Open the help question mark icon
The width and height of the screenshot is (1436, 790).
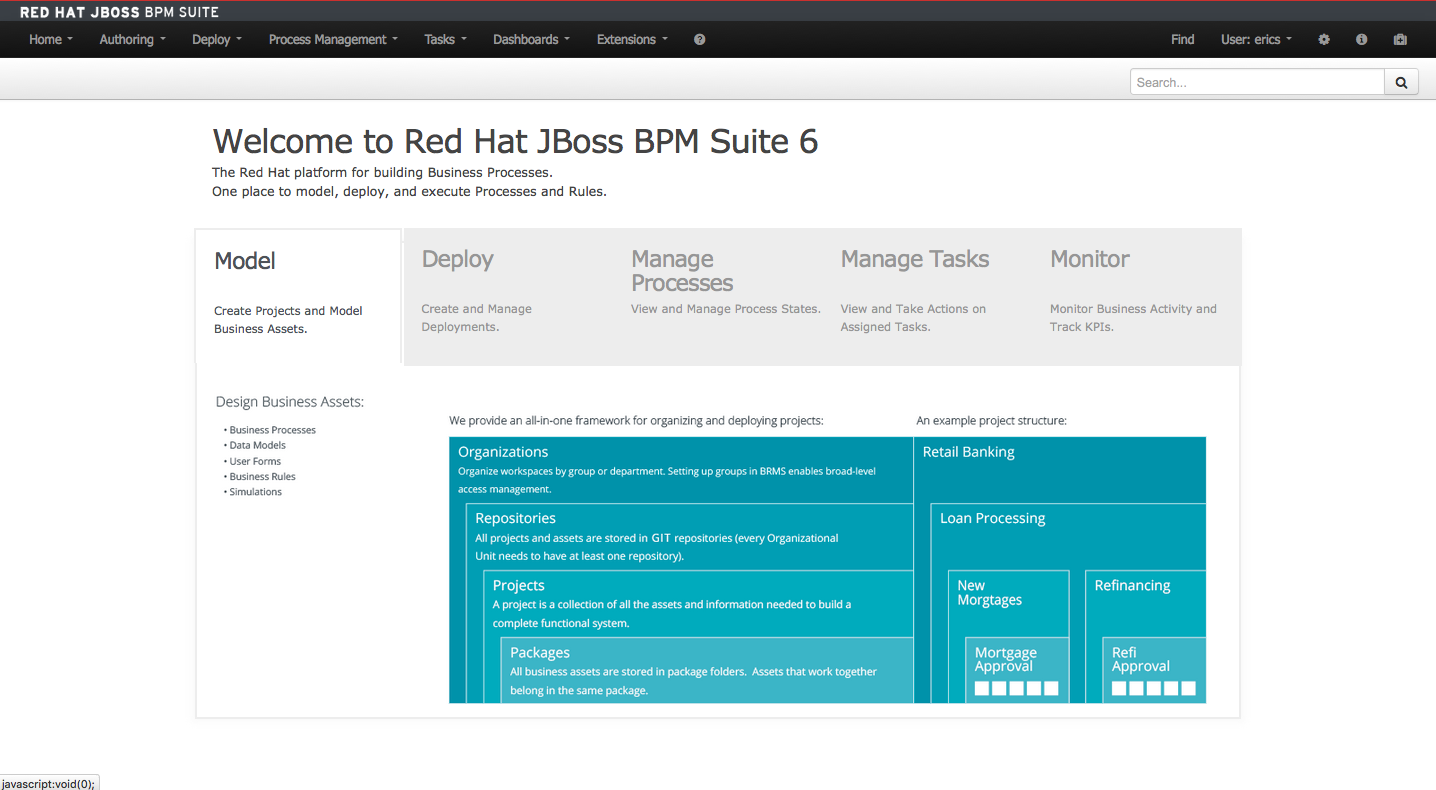[x=699, y=39]
